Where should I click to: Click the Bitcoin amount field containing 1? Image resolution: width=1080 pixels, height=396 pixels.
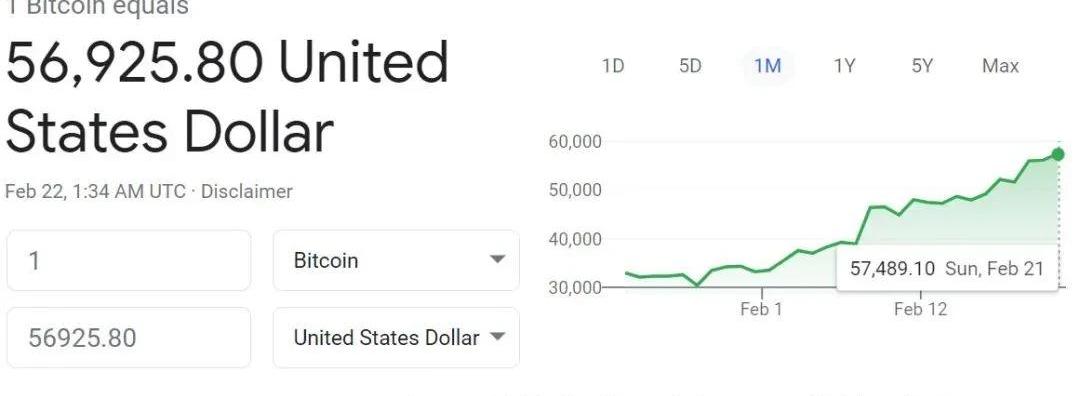[129, 260]
